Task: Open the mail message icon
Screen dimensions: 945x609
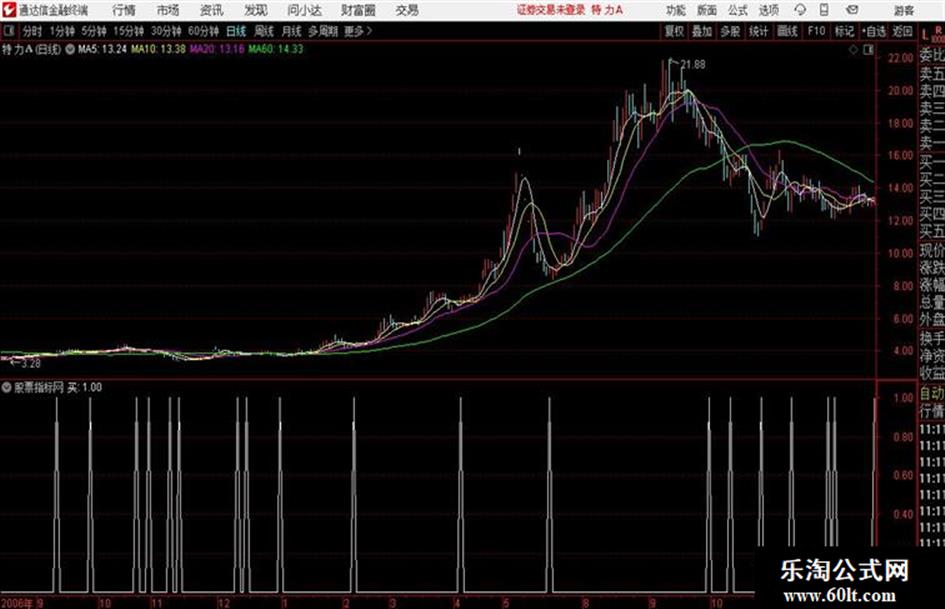Action: [x=852, y=10]
